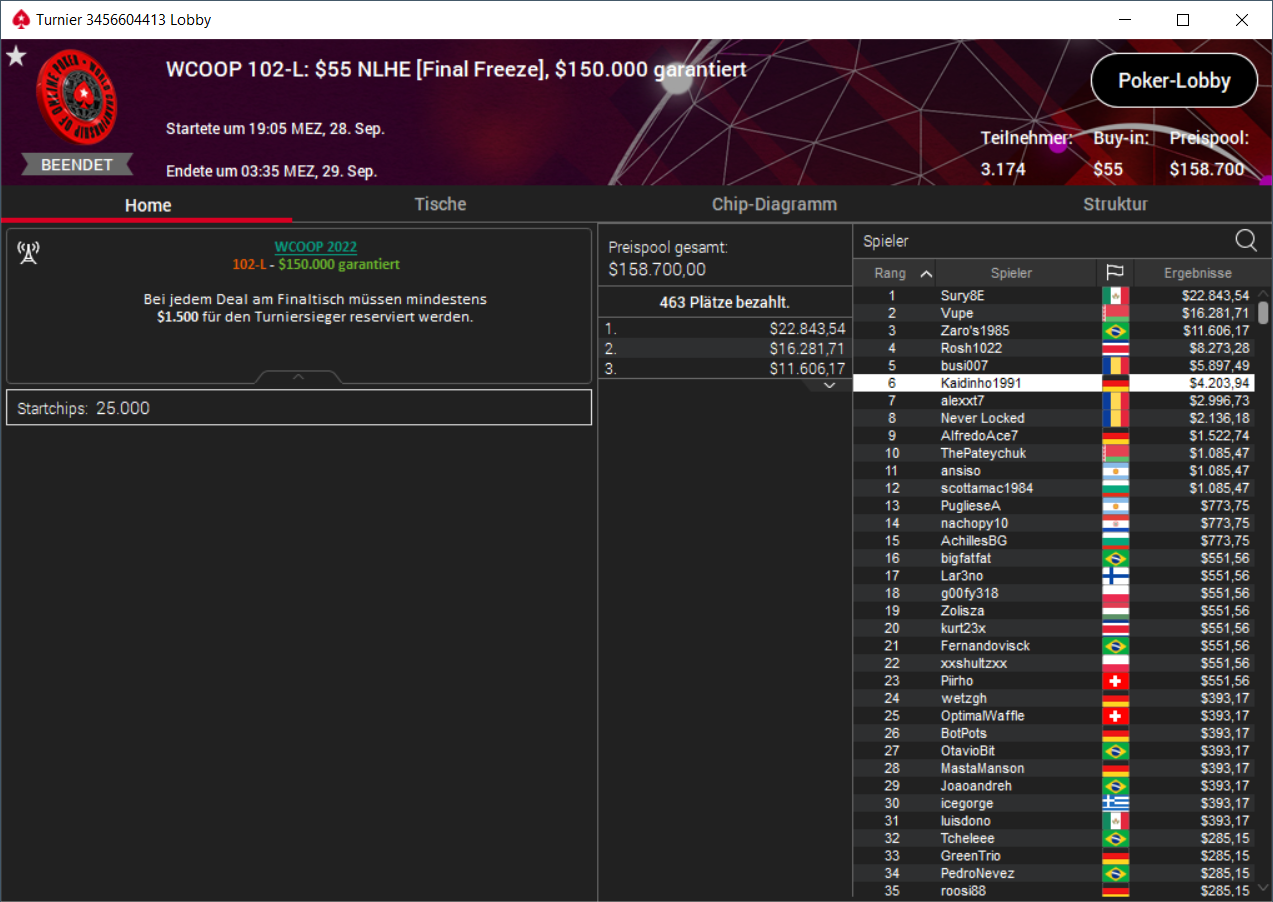Open the Chip-Diagramm tab
This screenshot has width=1273, height=902.
774,204
